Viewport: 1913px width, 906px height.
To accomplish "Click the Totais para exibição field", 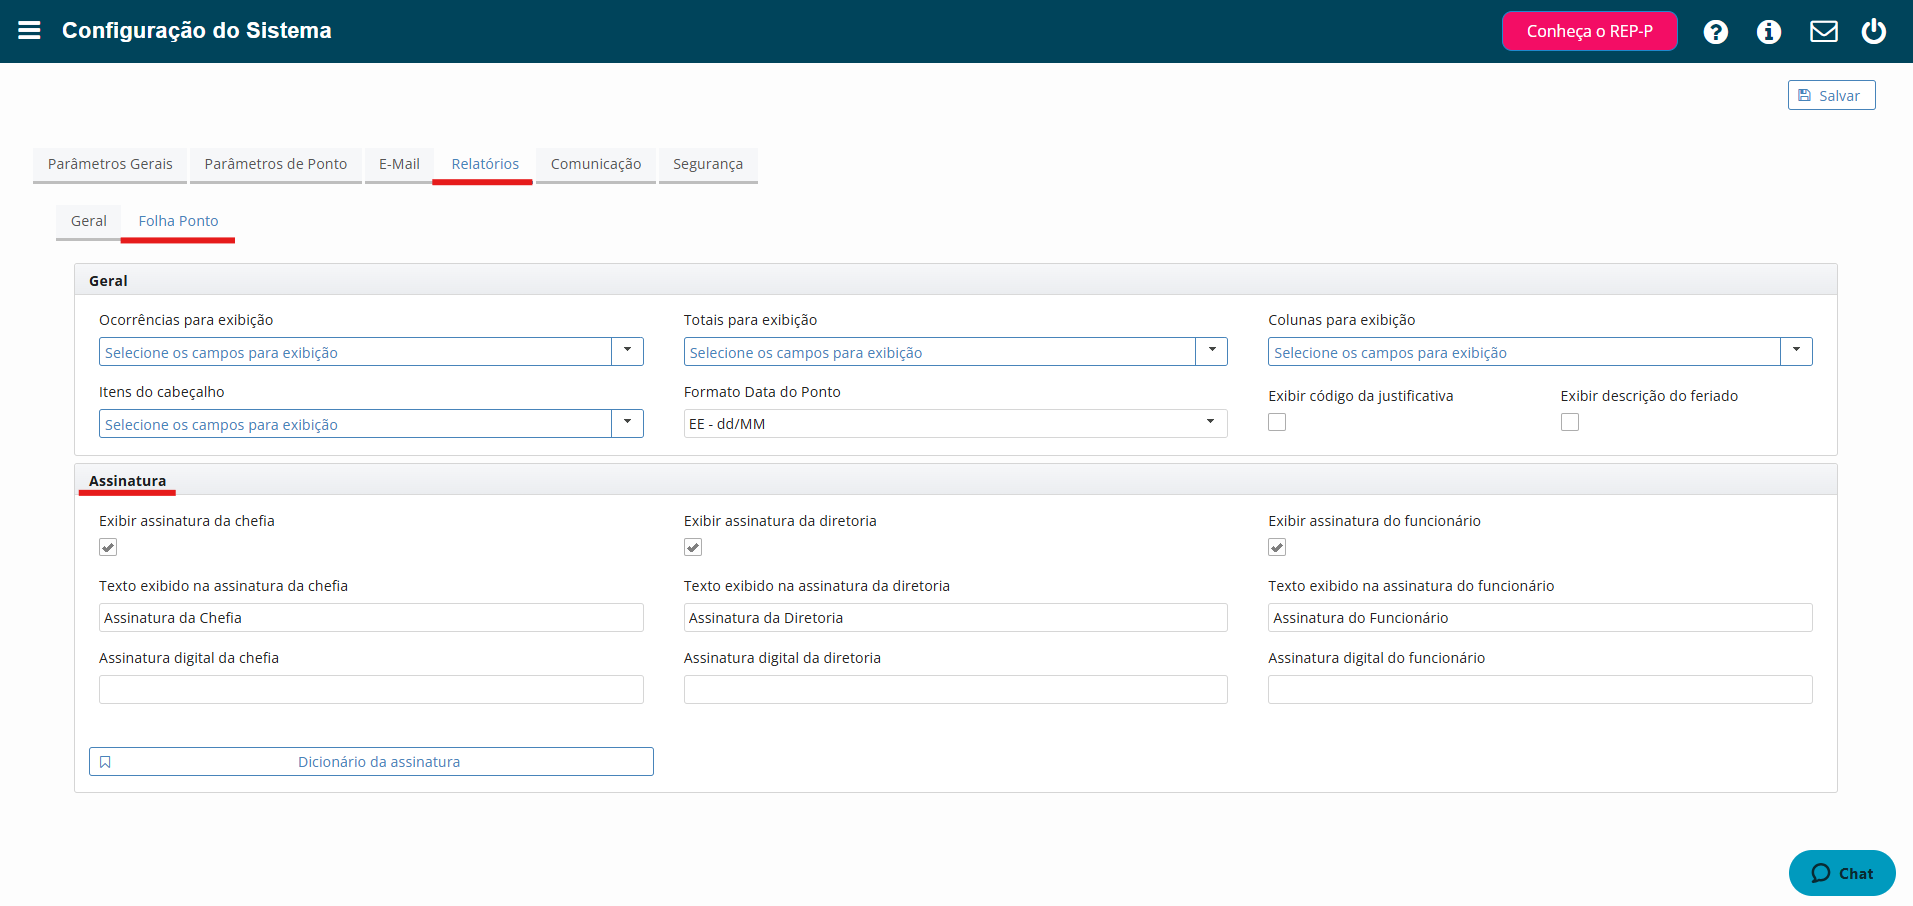I will [940, 351].
